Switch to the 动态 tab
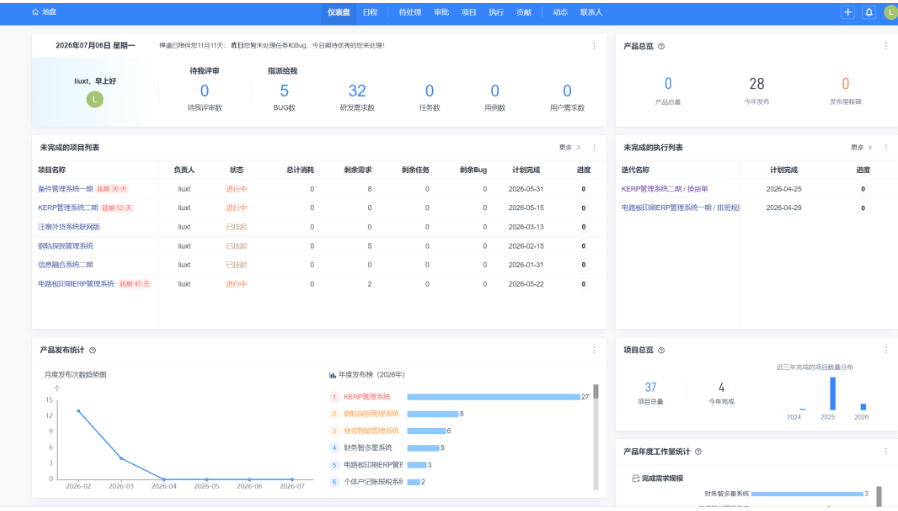 (560, 12)
